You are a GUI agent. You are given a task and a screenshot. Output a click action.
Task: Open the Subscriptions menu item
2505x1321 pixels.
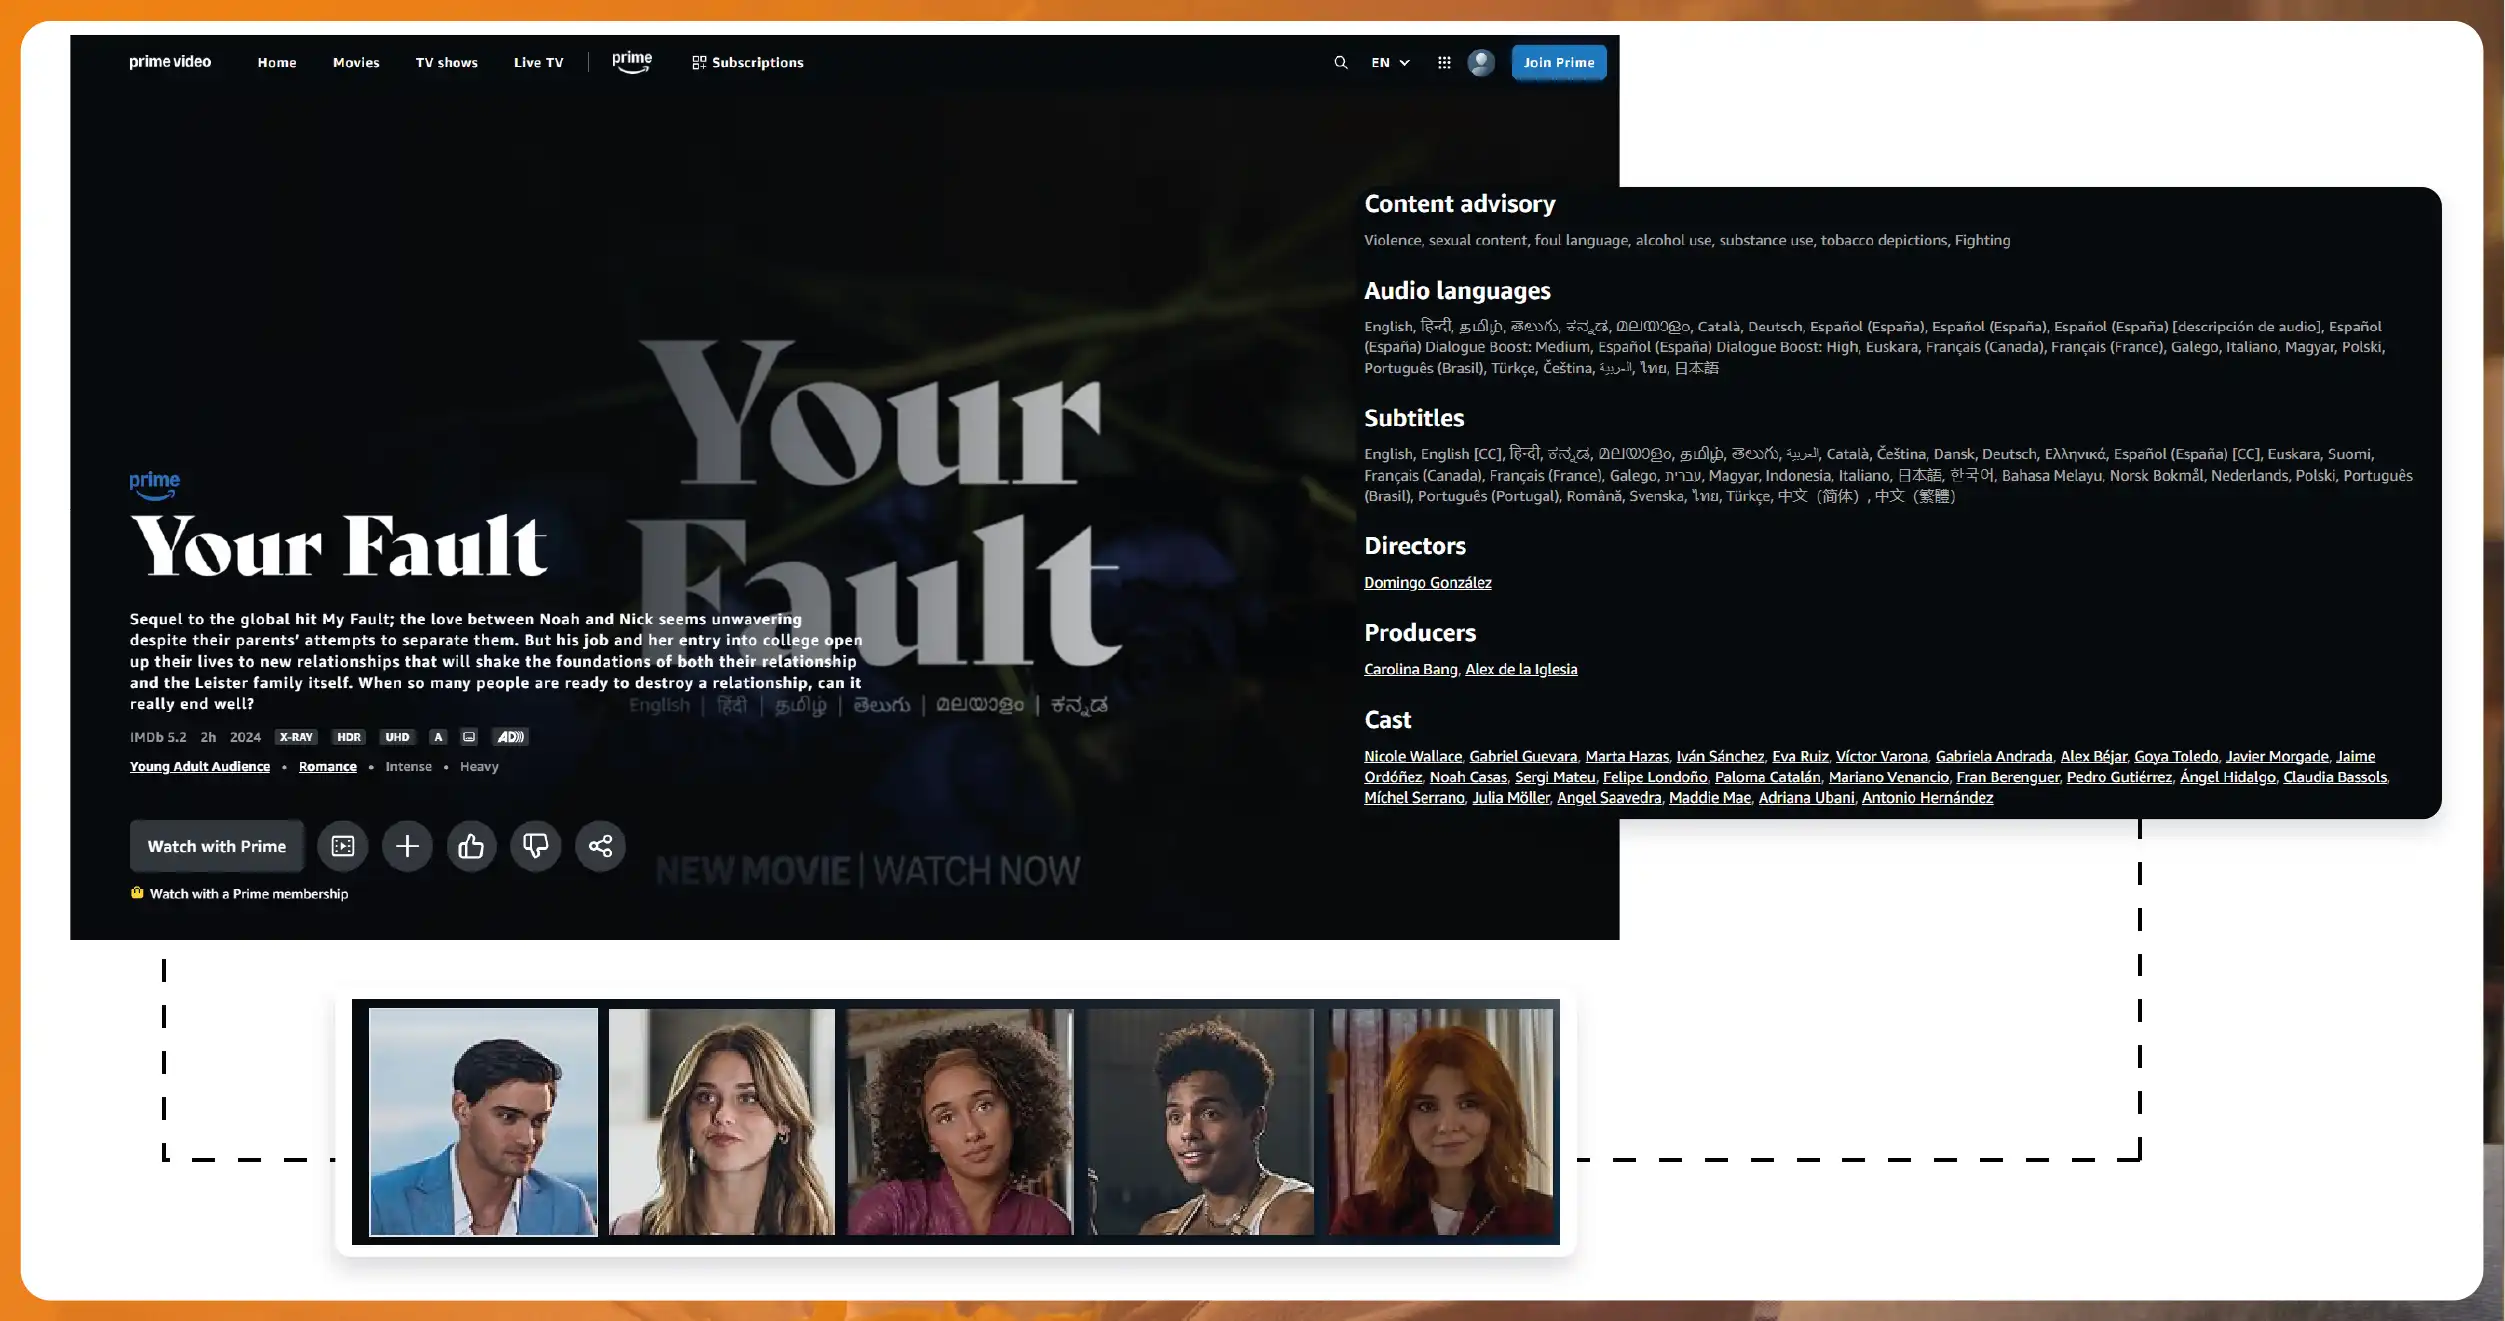[747, 62]
